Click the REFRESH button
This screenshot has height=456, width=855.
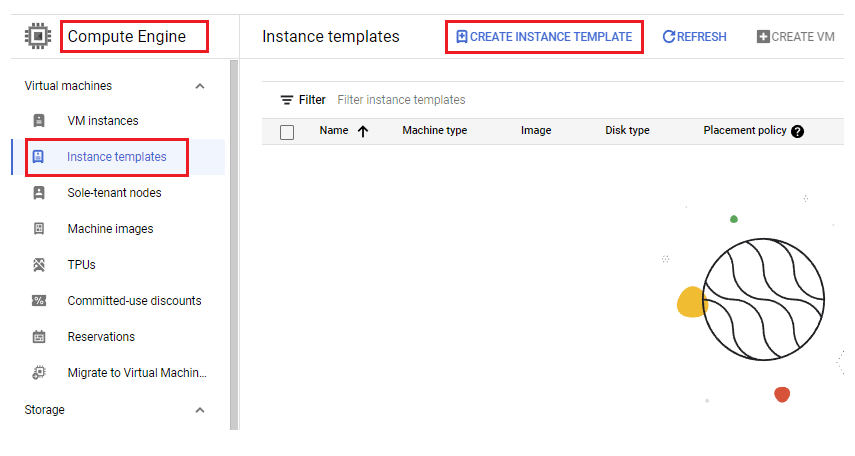694,37
